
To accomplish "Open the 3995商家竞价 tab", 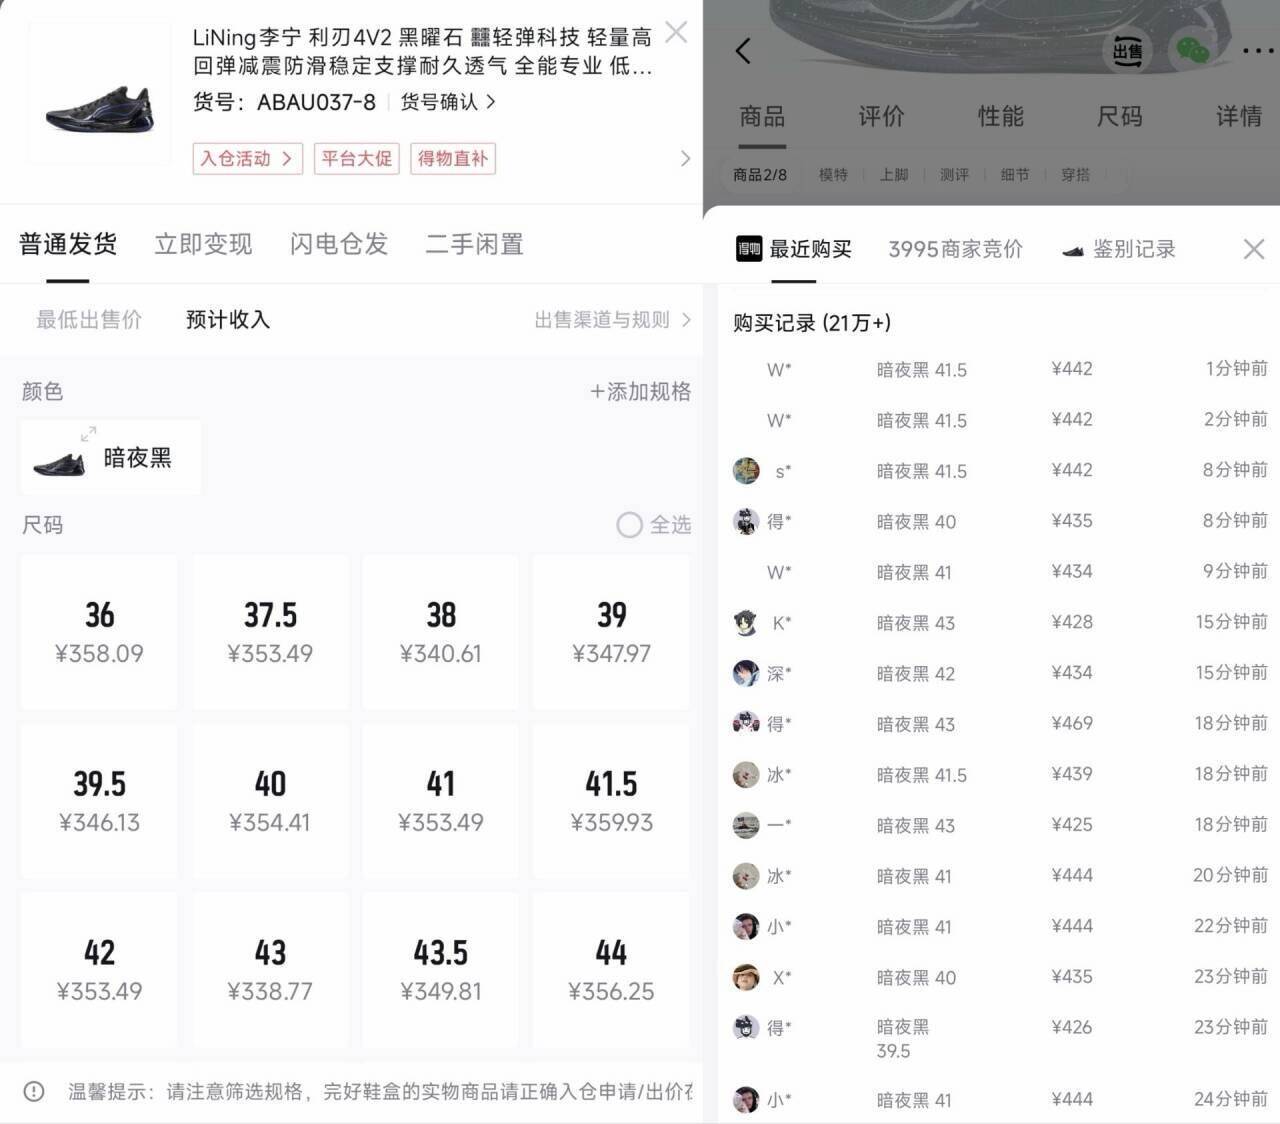I will click(955, 250).
